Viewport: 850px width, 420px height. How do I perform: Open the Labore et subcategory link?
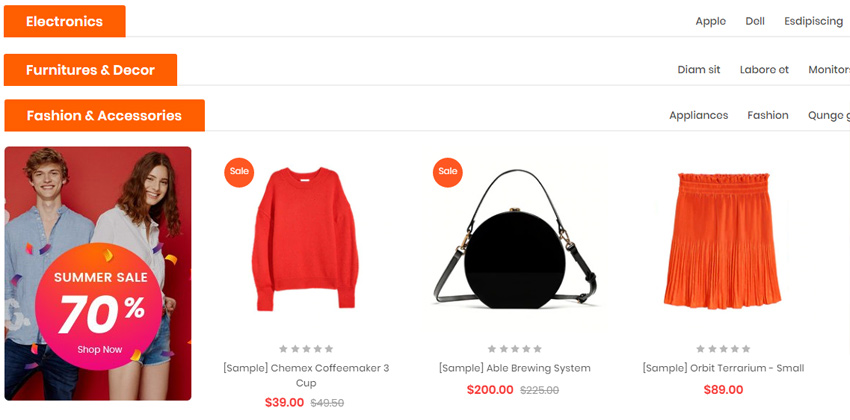pyautogui.click(x=764, y=70)
